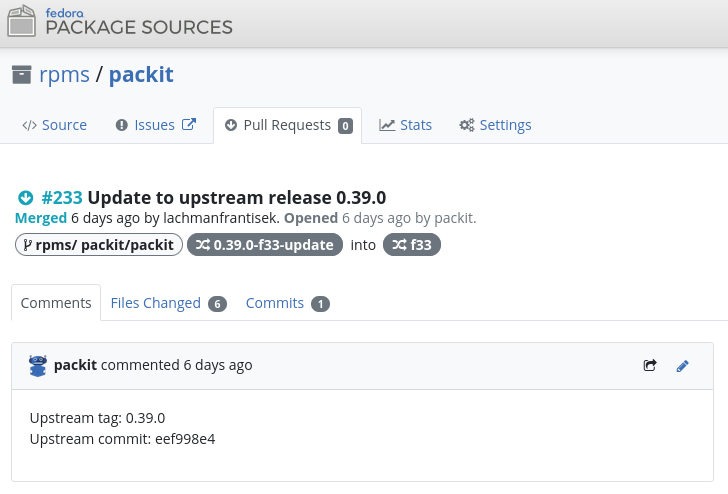Open the packit project link

pos(141,74)
